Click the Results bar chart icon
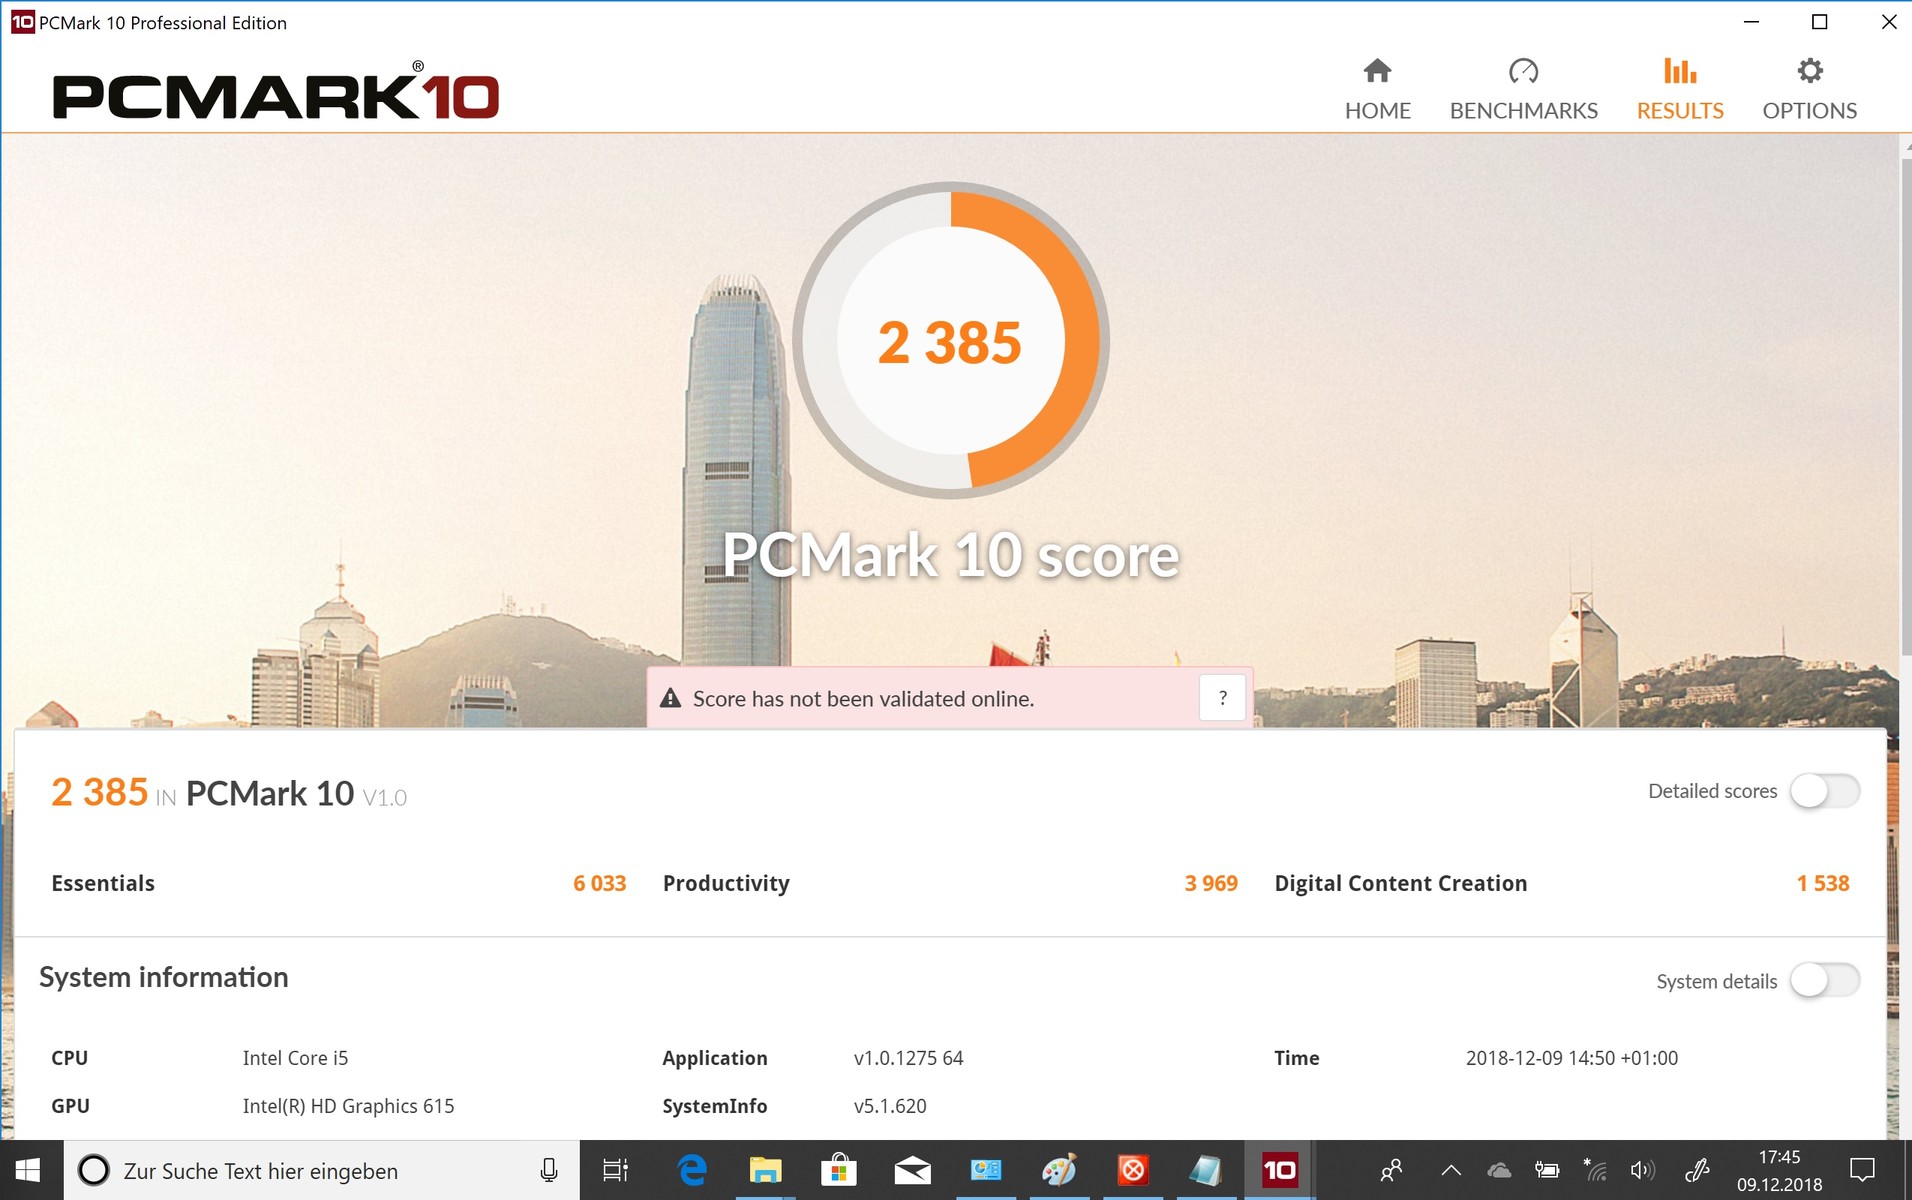Screen dimensions: 1912x1200 [1679, 72]
